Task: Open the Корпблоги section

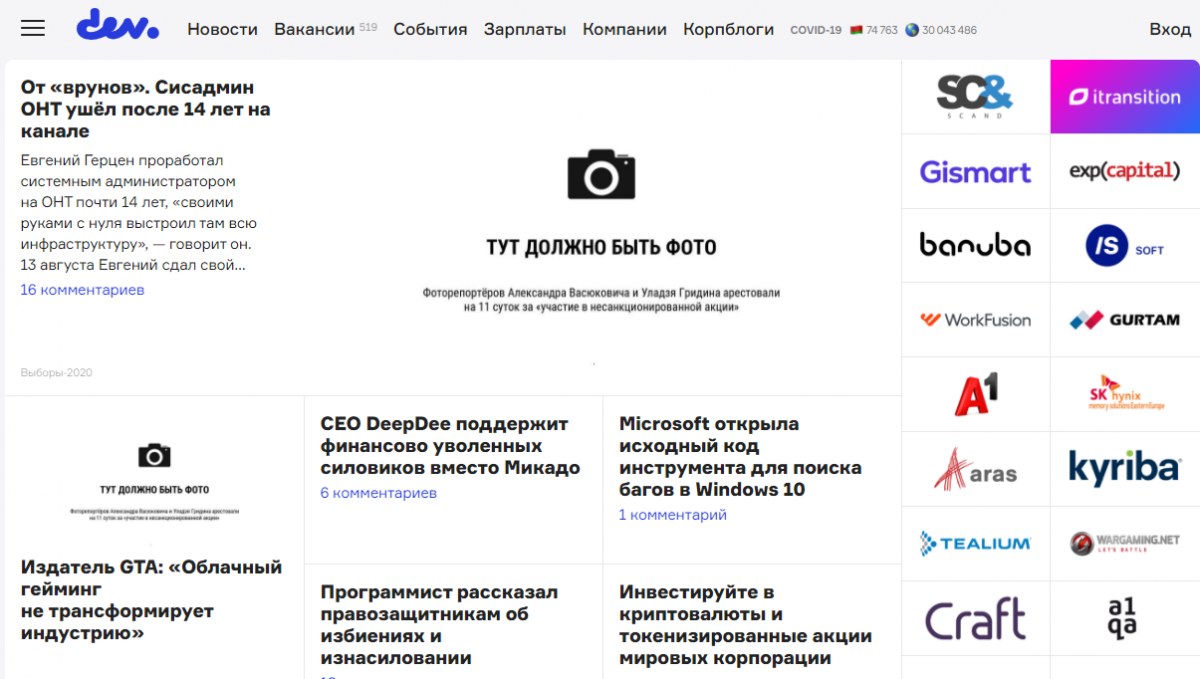Action: [x=728, y=30]
